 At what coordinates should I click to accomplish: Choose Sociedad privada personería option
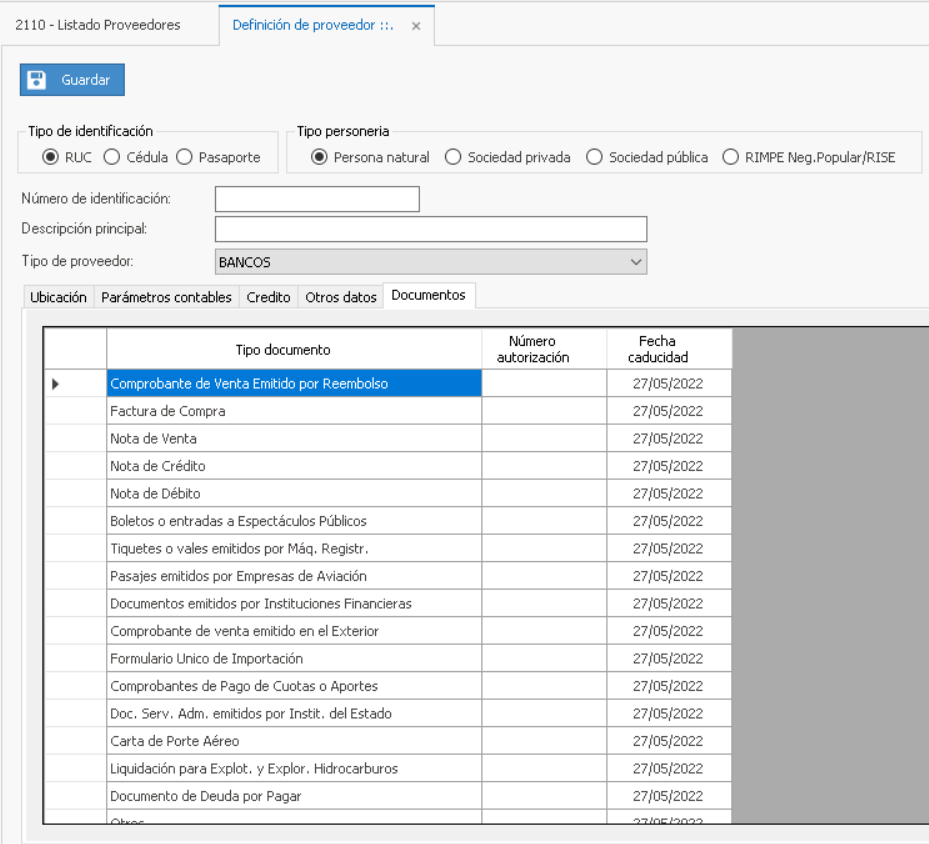click(453, 157)
